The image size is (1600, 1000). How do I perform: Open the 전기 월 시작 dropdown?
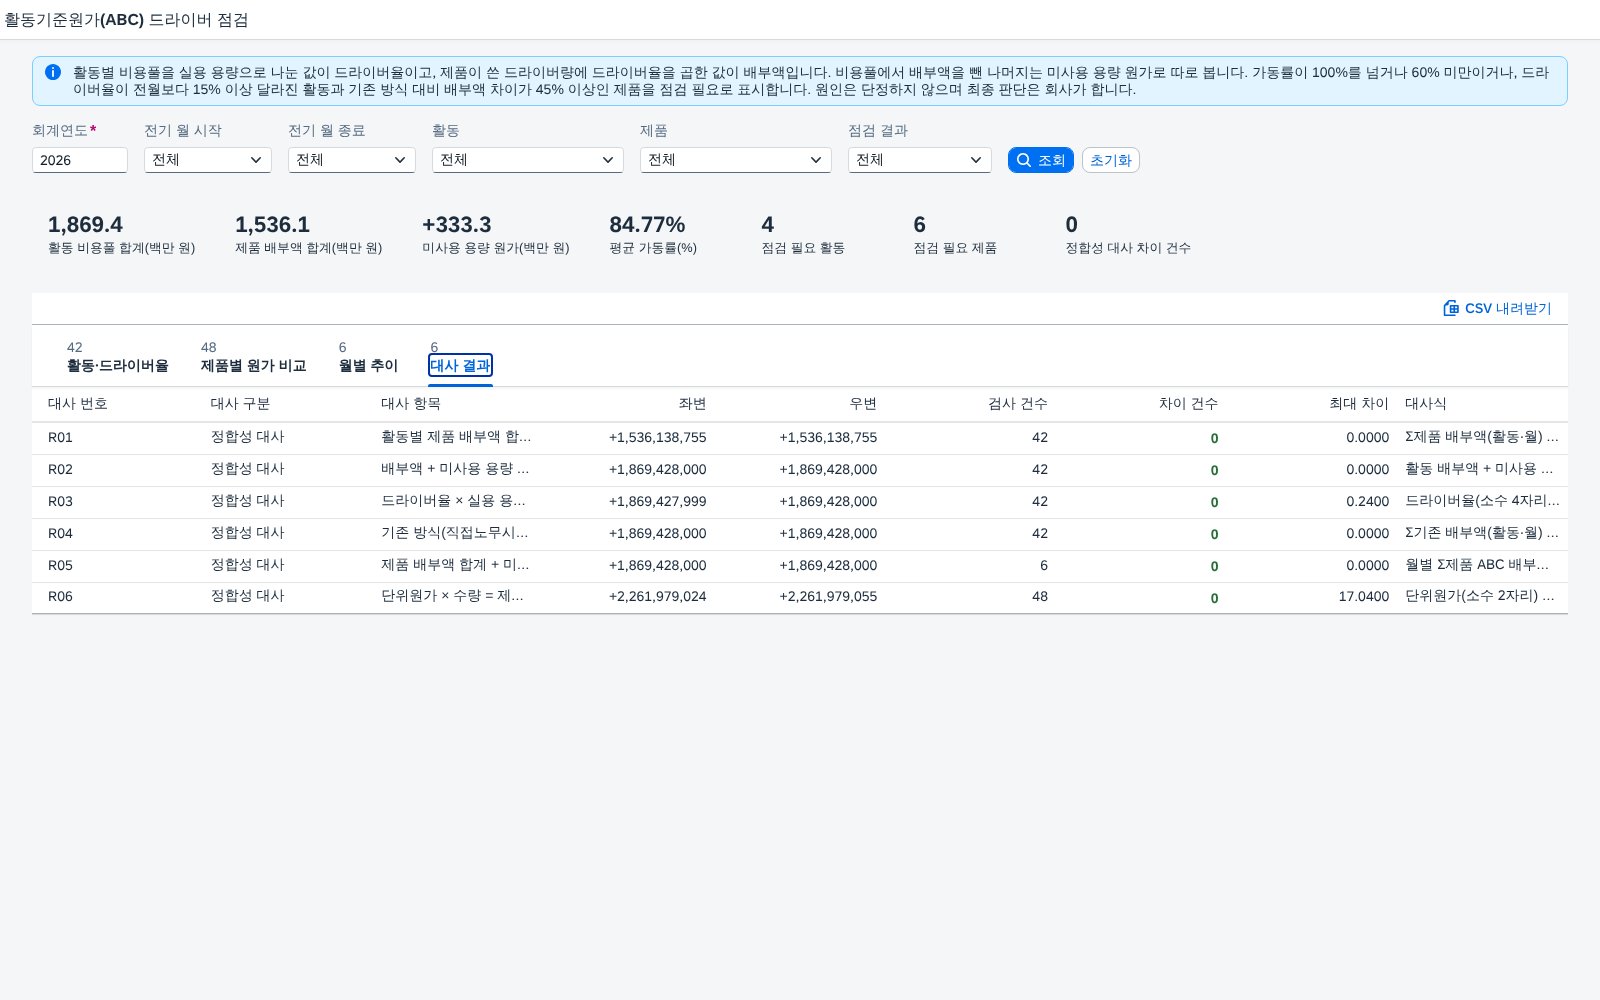click(x=208, y=160)
